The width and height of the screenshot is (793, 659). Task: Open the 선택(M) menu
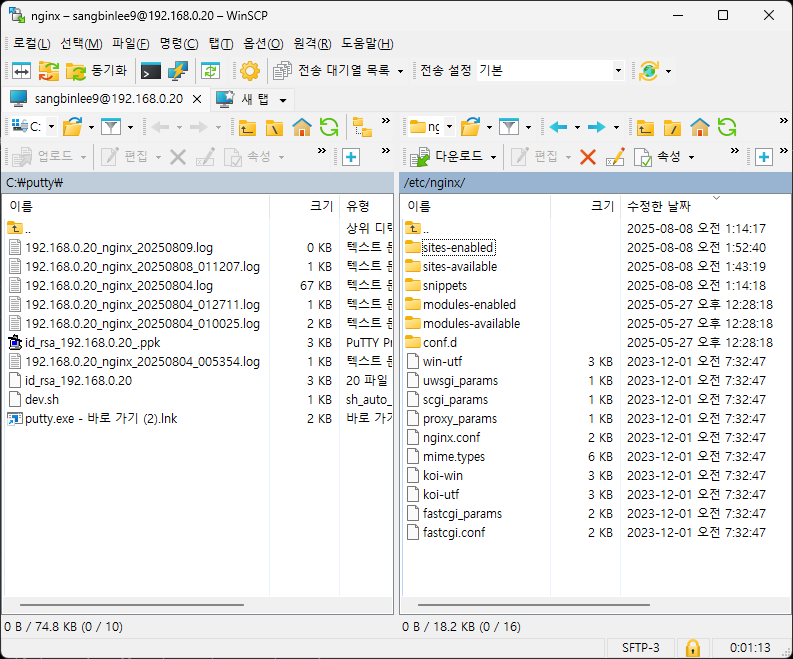pyautogui.click(x=81, y=44)
